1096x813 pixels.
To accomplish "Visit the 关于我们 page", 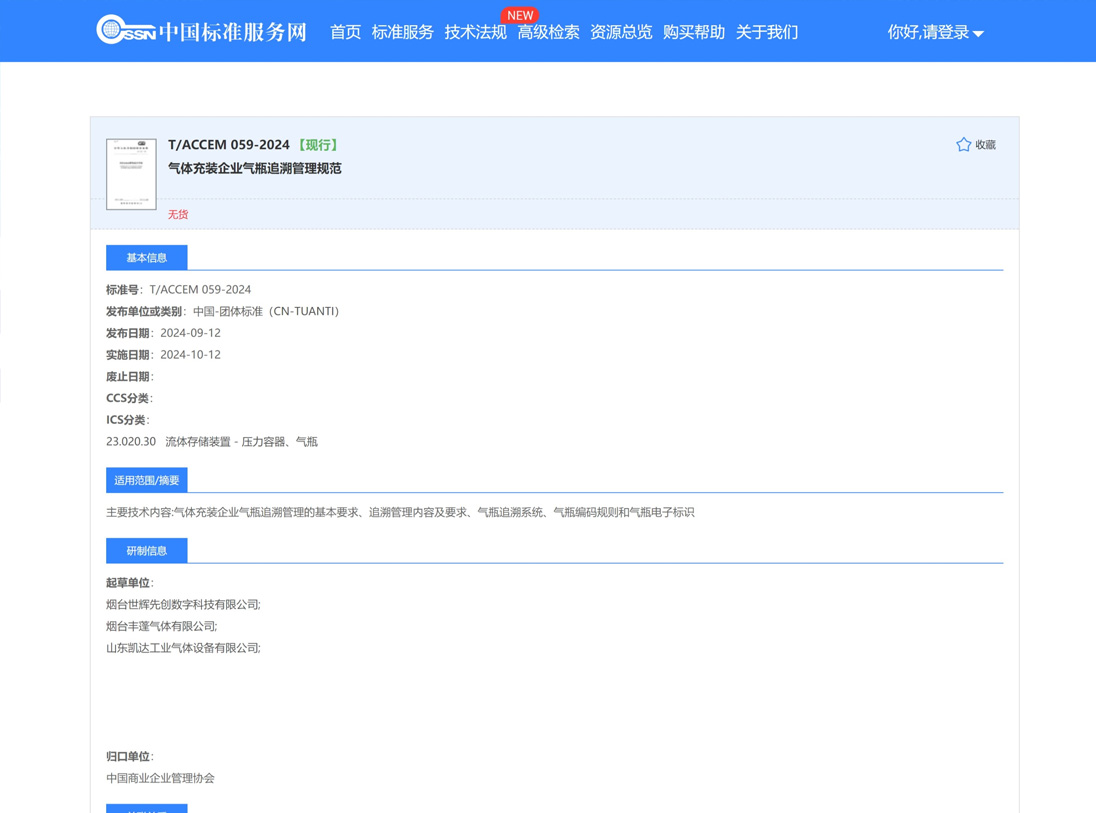I will (x=767, y=32).
